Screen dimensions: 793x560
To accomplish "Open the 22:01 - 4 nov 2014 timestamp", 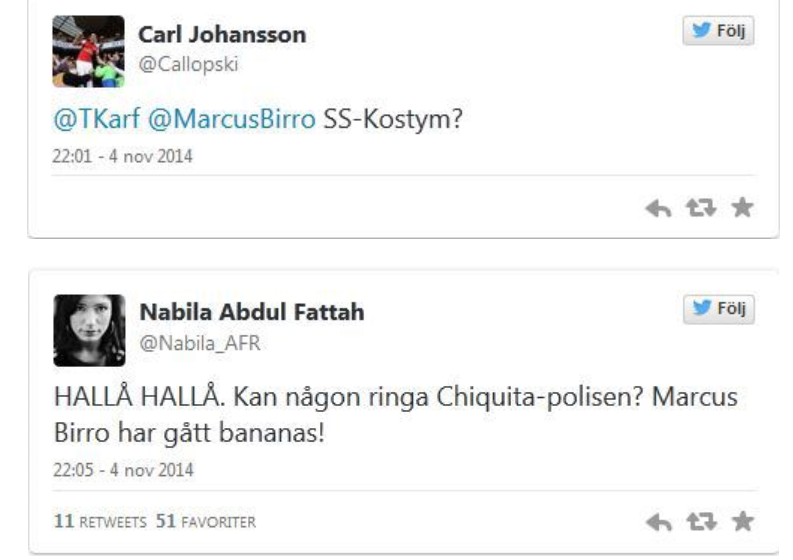I will (108, 156).
